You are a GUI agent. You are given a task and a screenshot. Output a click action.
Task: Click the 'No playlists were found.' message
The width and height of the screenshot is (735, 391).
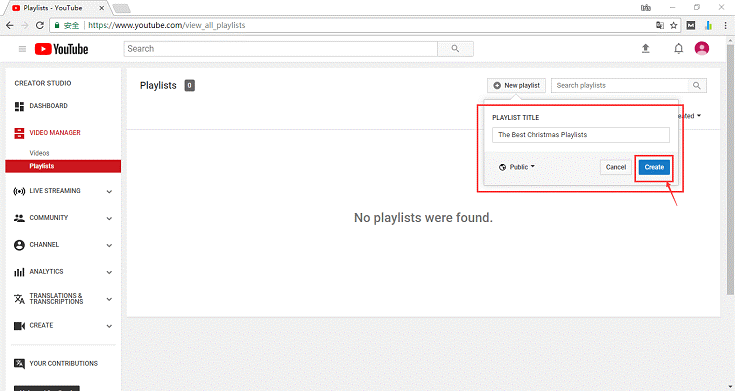(423, 218)
